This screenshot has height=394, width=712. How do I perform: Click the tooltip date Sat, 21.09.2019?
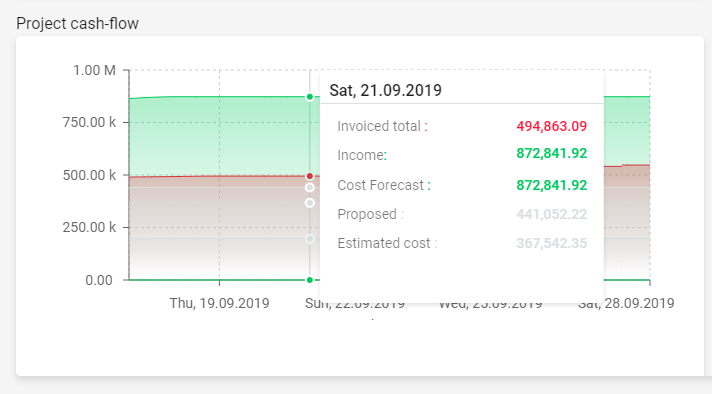tap(386, 90)
